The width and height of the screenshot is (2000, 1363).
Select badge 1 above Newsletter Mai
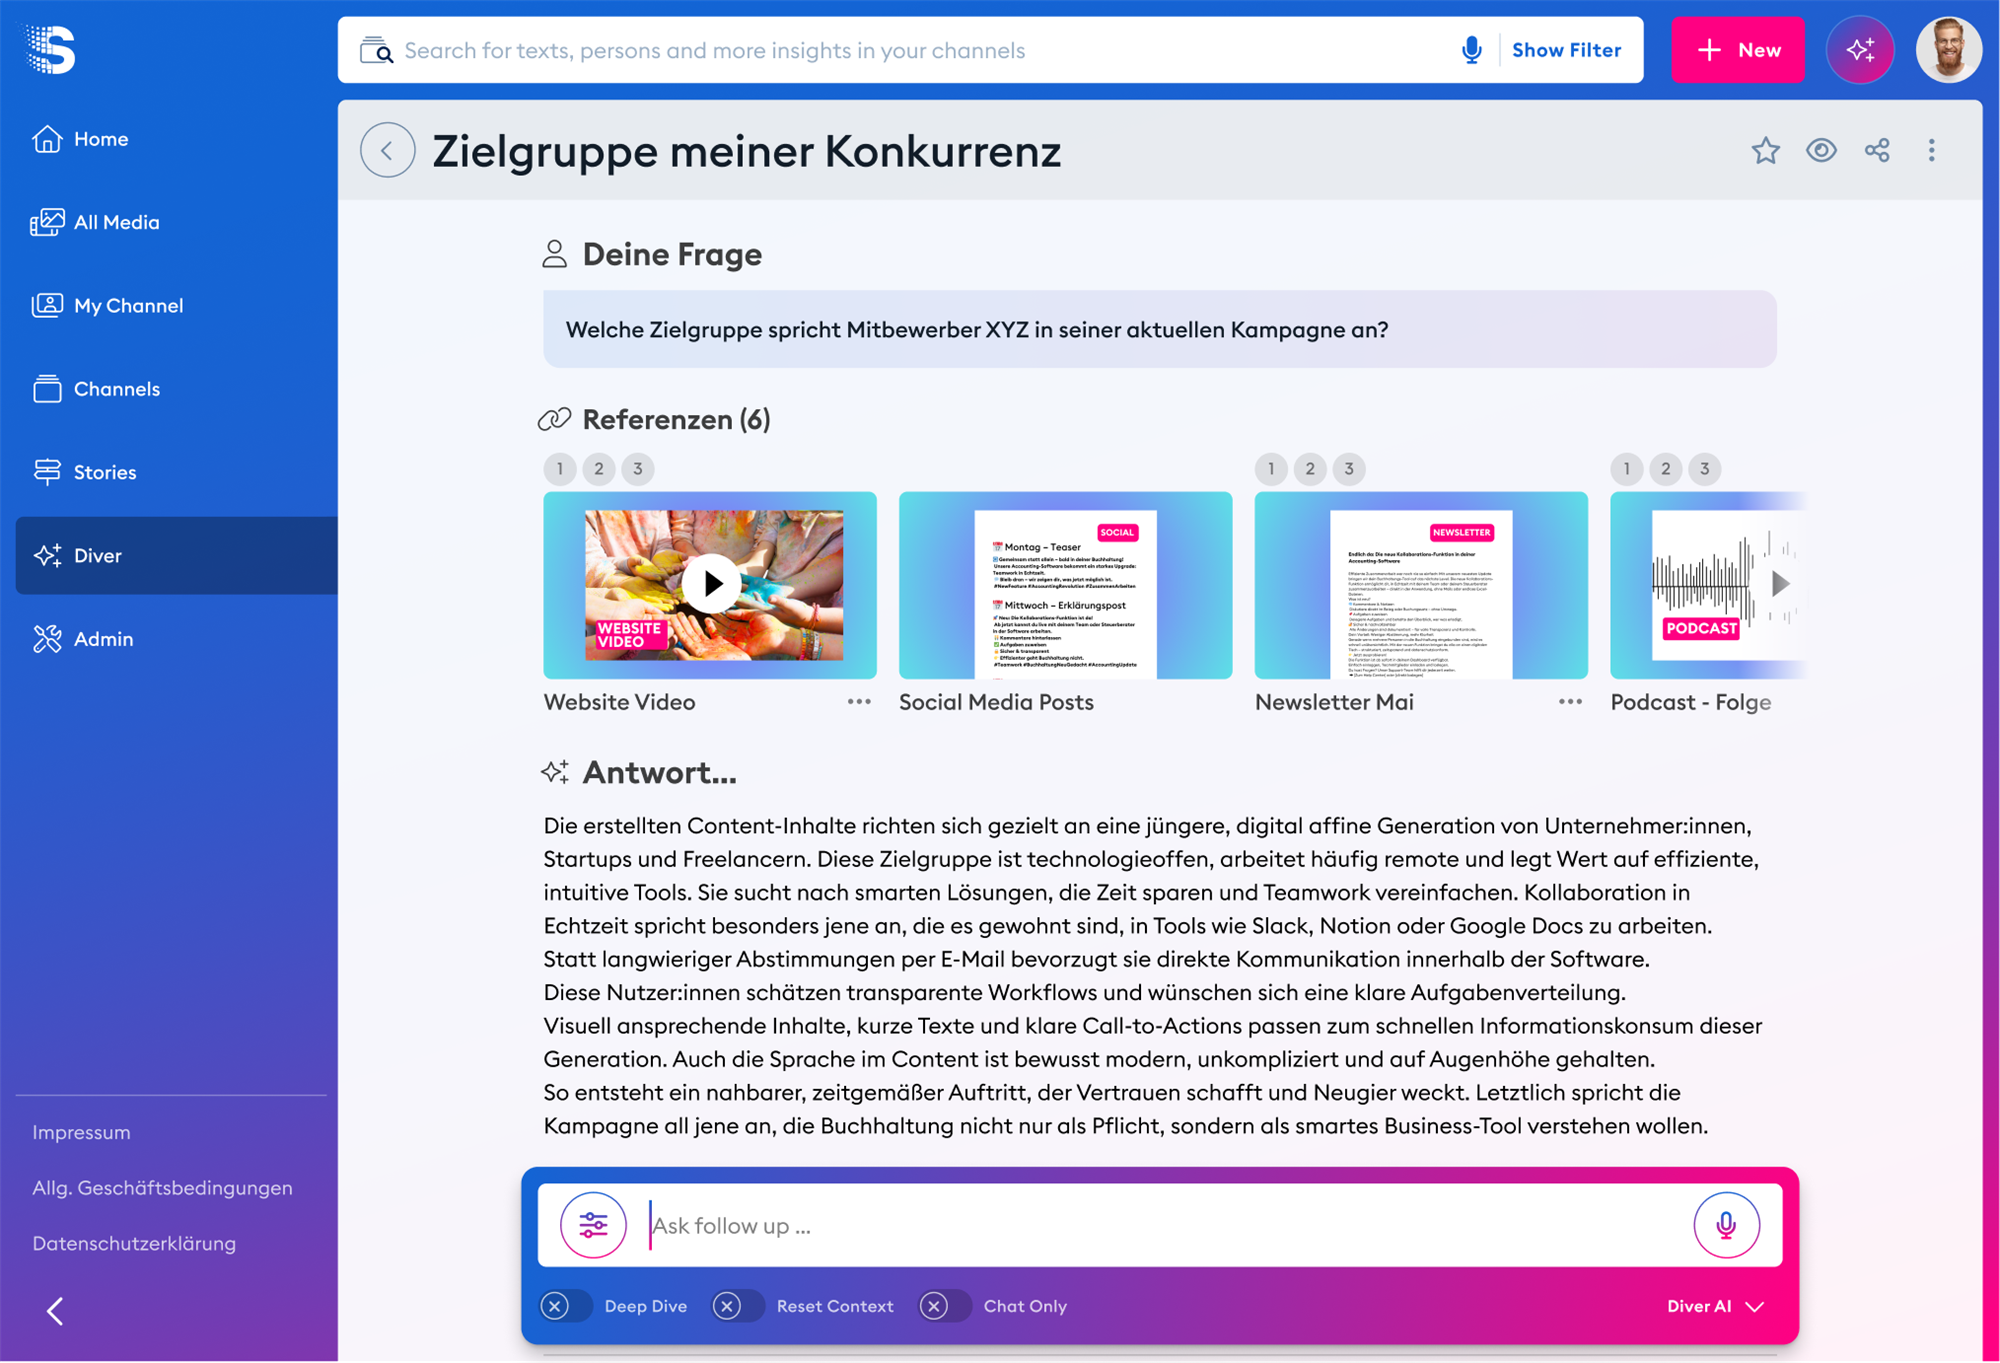coord(1271,468)
